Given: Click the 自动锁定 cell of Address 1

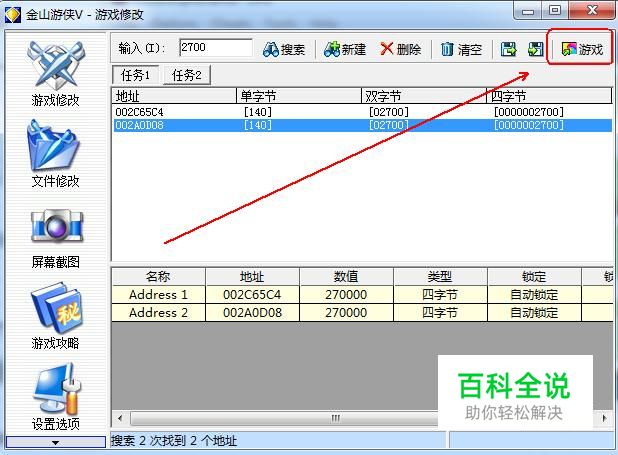Looking at the screenshot, I should click(x=534, y=295).
